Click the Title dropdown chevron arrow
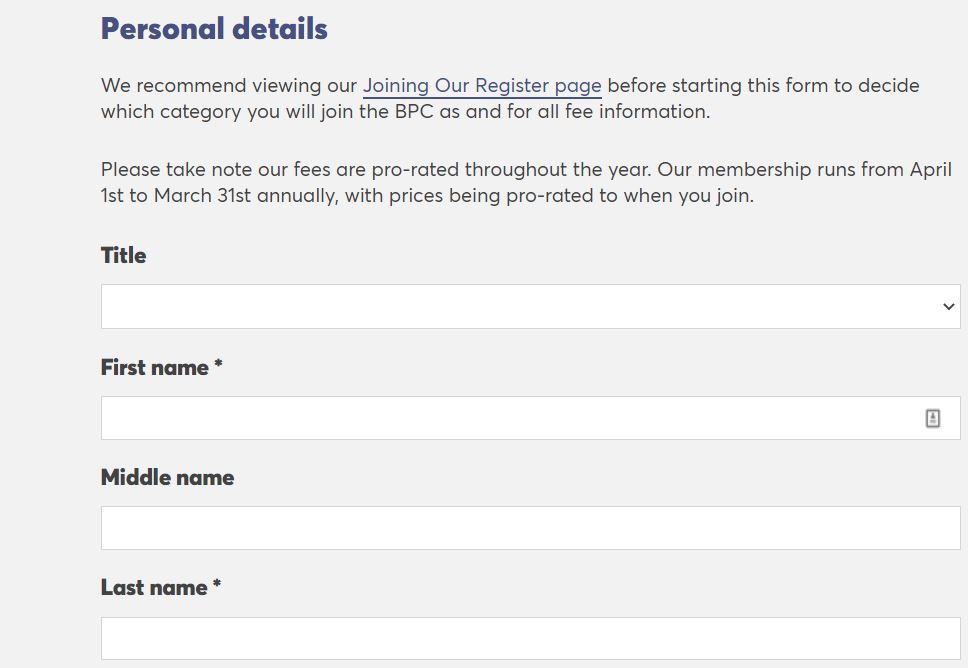968x668 pixels. (x=948, y=307)
